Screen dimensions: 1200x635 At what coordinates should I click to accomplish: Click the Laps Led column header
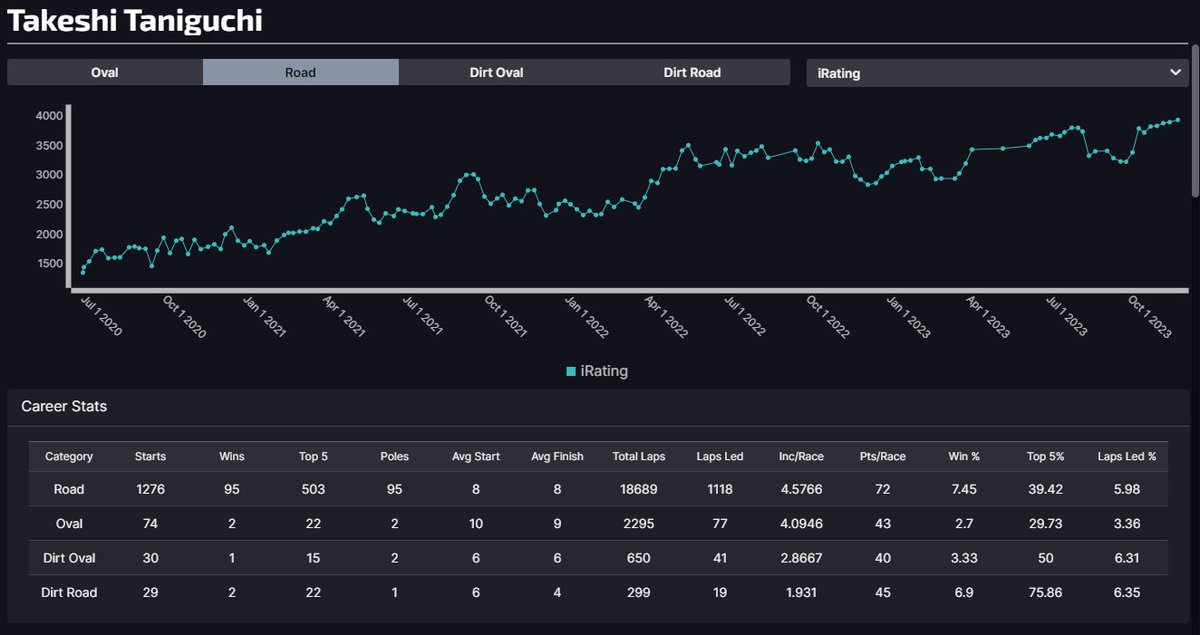[x=720, y=456]
